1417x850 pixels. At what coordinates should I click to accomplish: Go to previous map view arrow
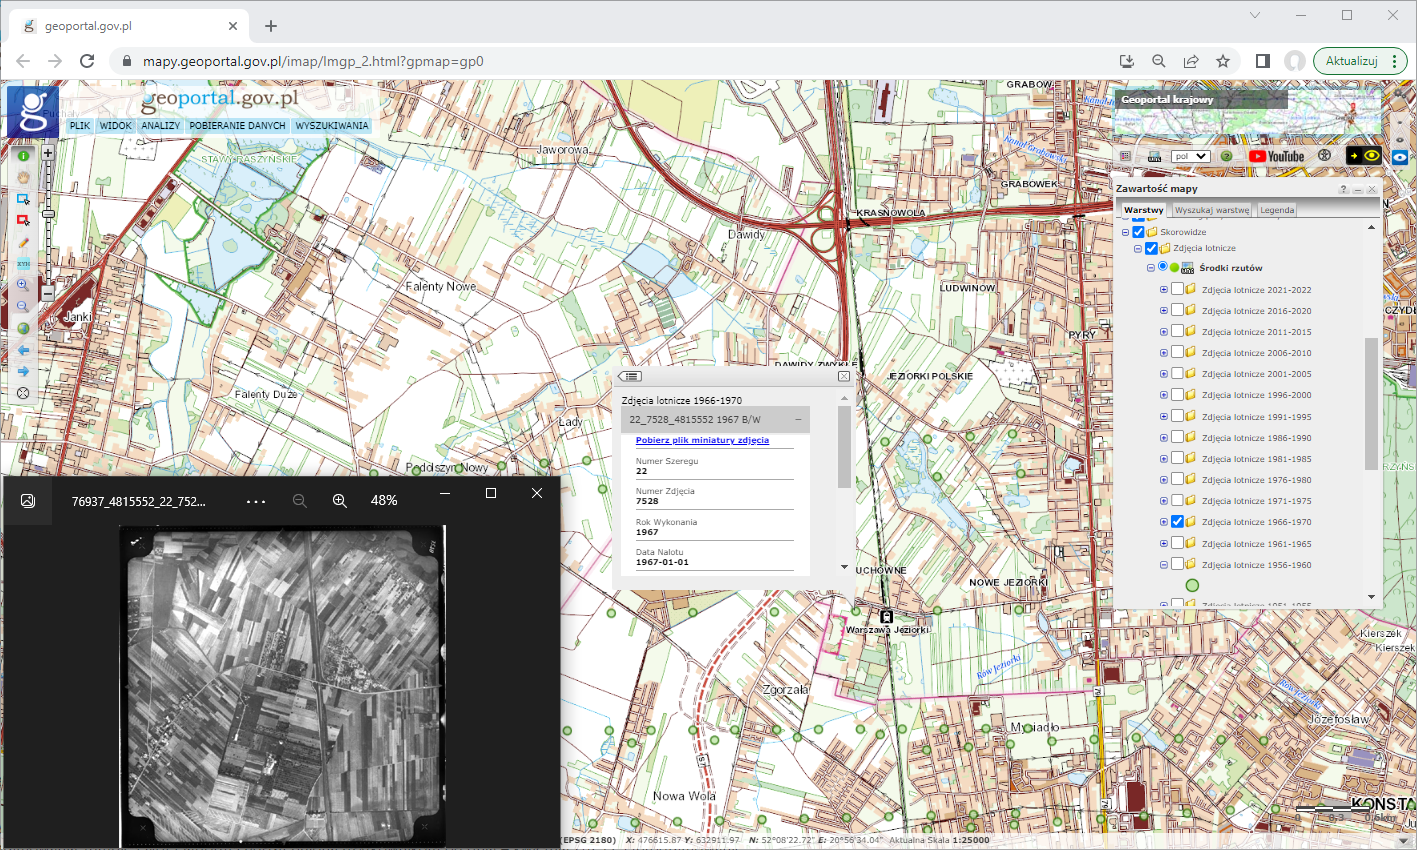[x=23, y=350]
